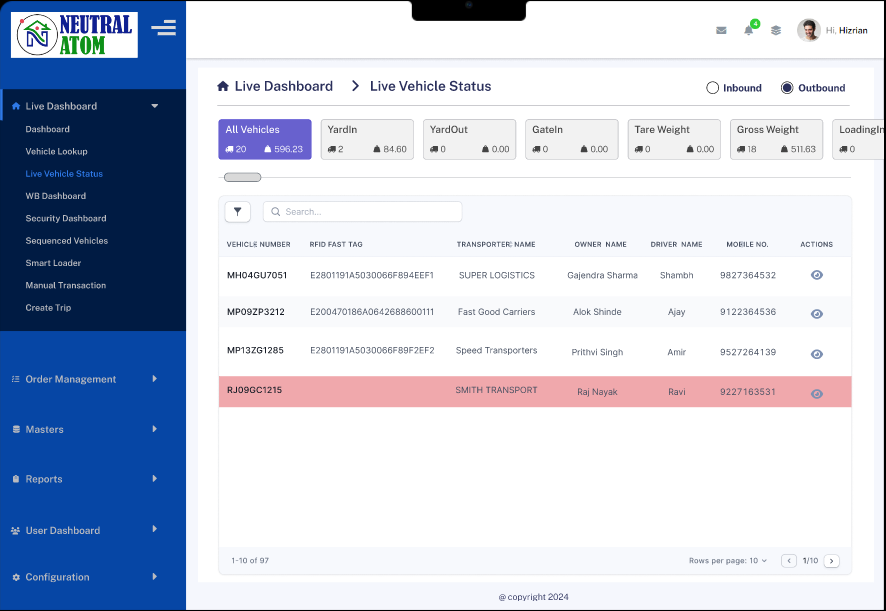Screen dimensions: 886x611
Task: Click the home icon in breadcrumb
Action: tap(223, 87)
